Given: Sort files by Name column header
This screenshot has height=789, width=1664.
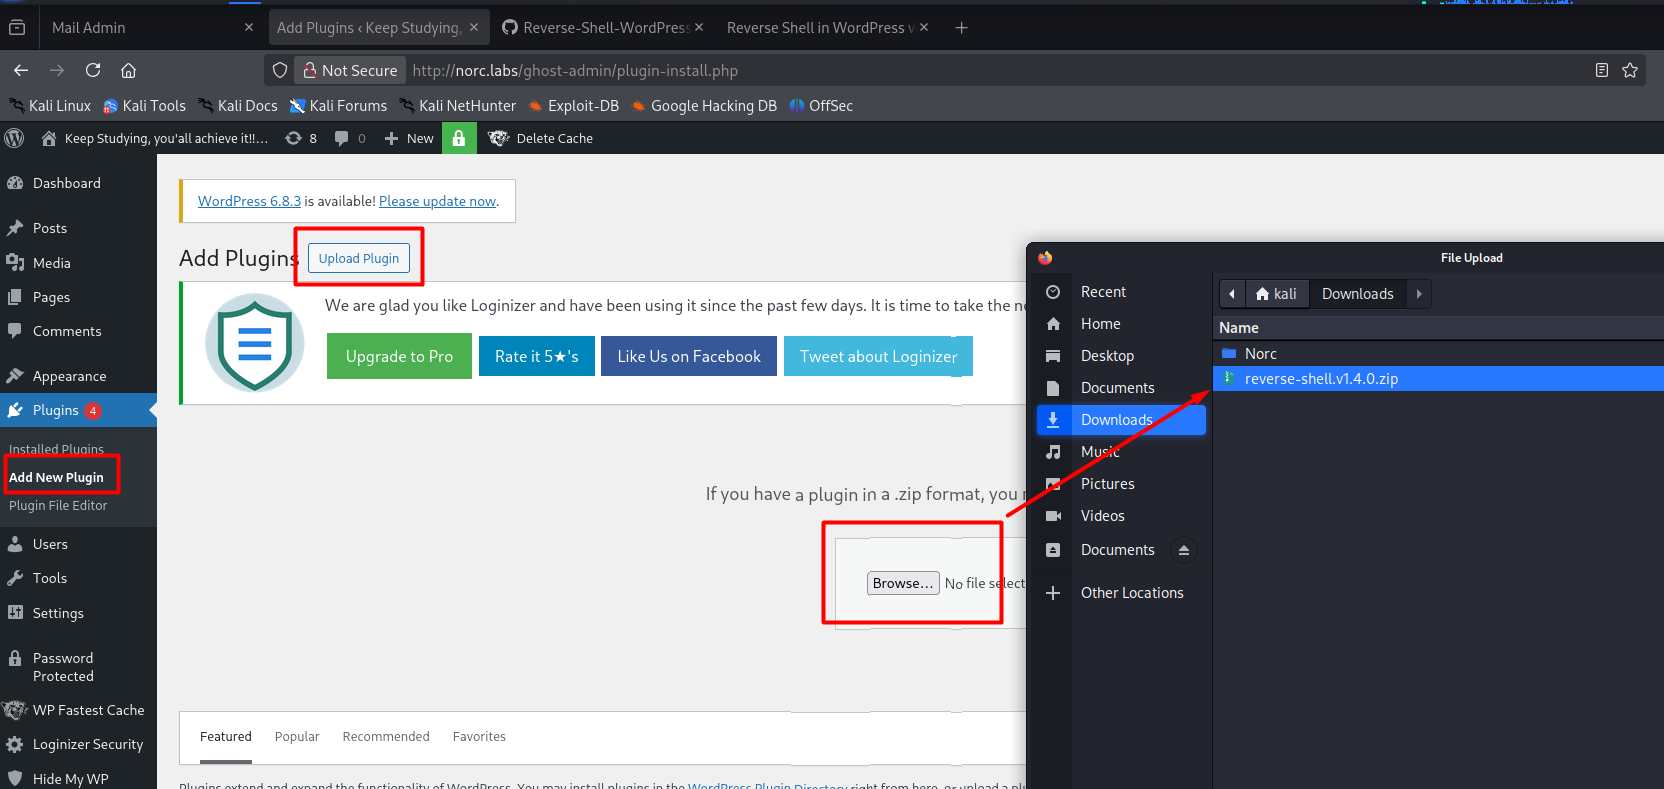Looking at the screenshot, I should tap(1438, 328).
